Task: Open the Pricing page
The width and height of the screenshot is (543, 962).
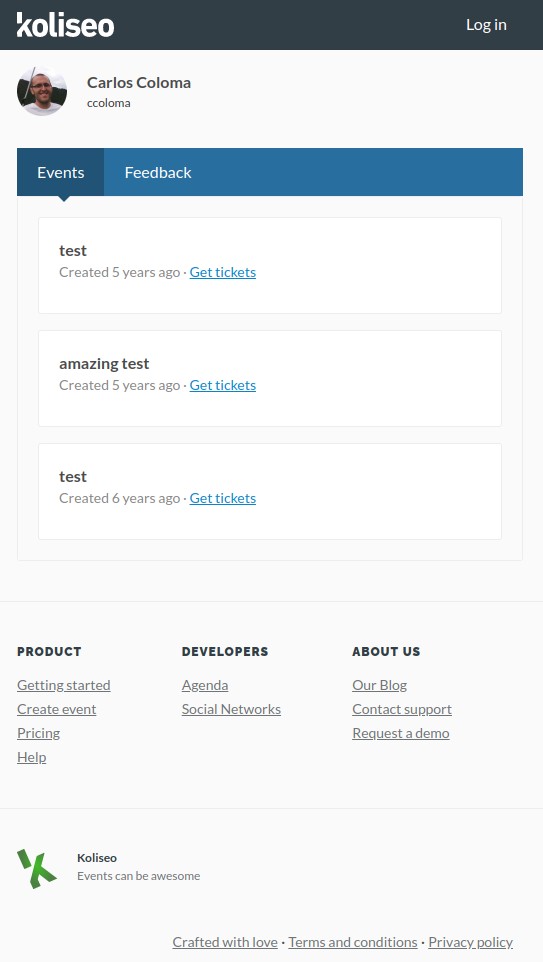Action: point(39,733)
